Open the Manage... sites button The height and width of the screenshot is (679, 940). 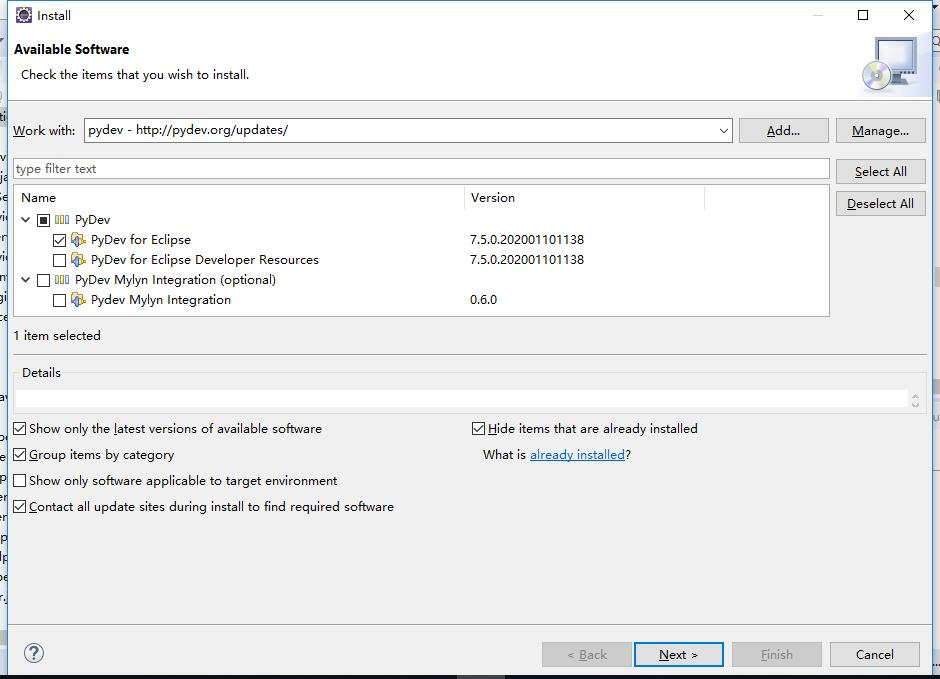881,131
